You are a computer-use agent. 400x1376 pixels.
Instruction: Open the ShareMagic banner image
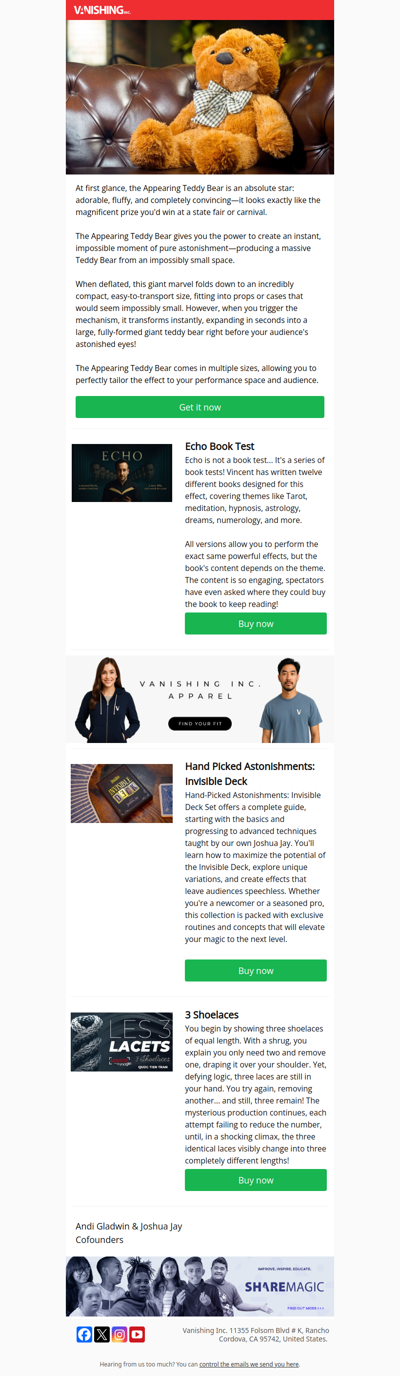200,1286
